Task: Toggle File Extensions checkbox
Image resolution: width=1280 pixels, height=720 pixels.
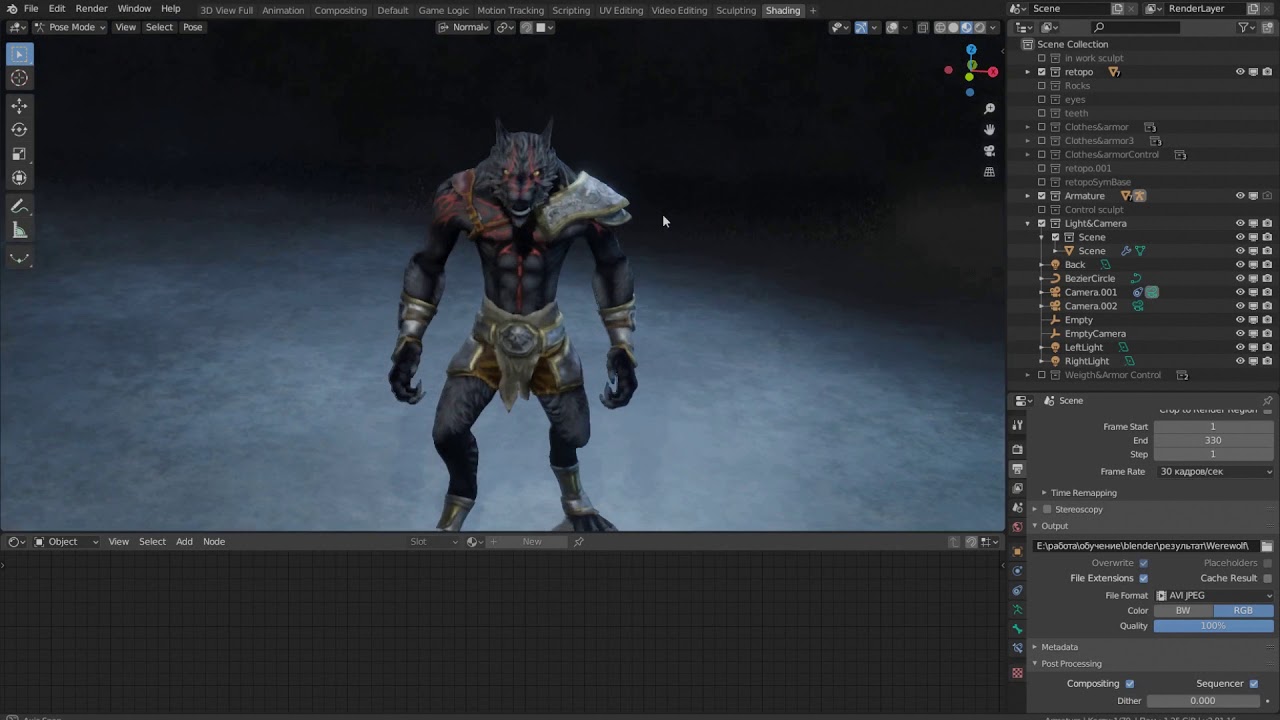Action: click(x=1143, y=578)
